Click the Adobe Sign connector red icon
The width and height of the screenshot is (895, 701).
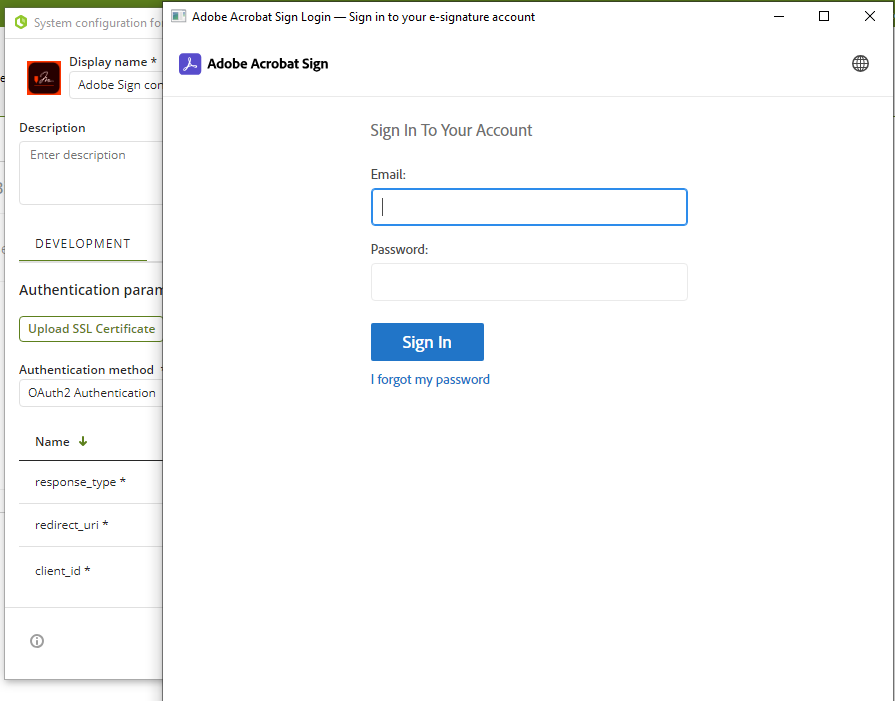pyautogui.click(x=44, y=78)
